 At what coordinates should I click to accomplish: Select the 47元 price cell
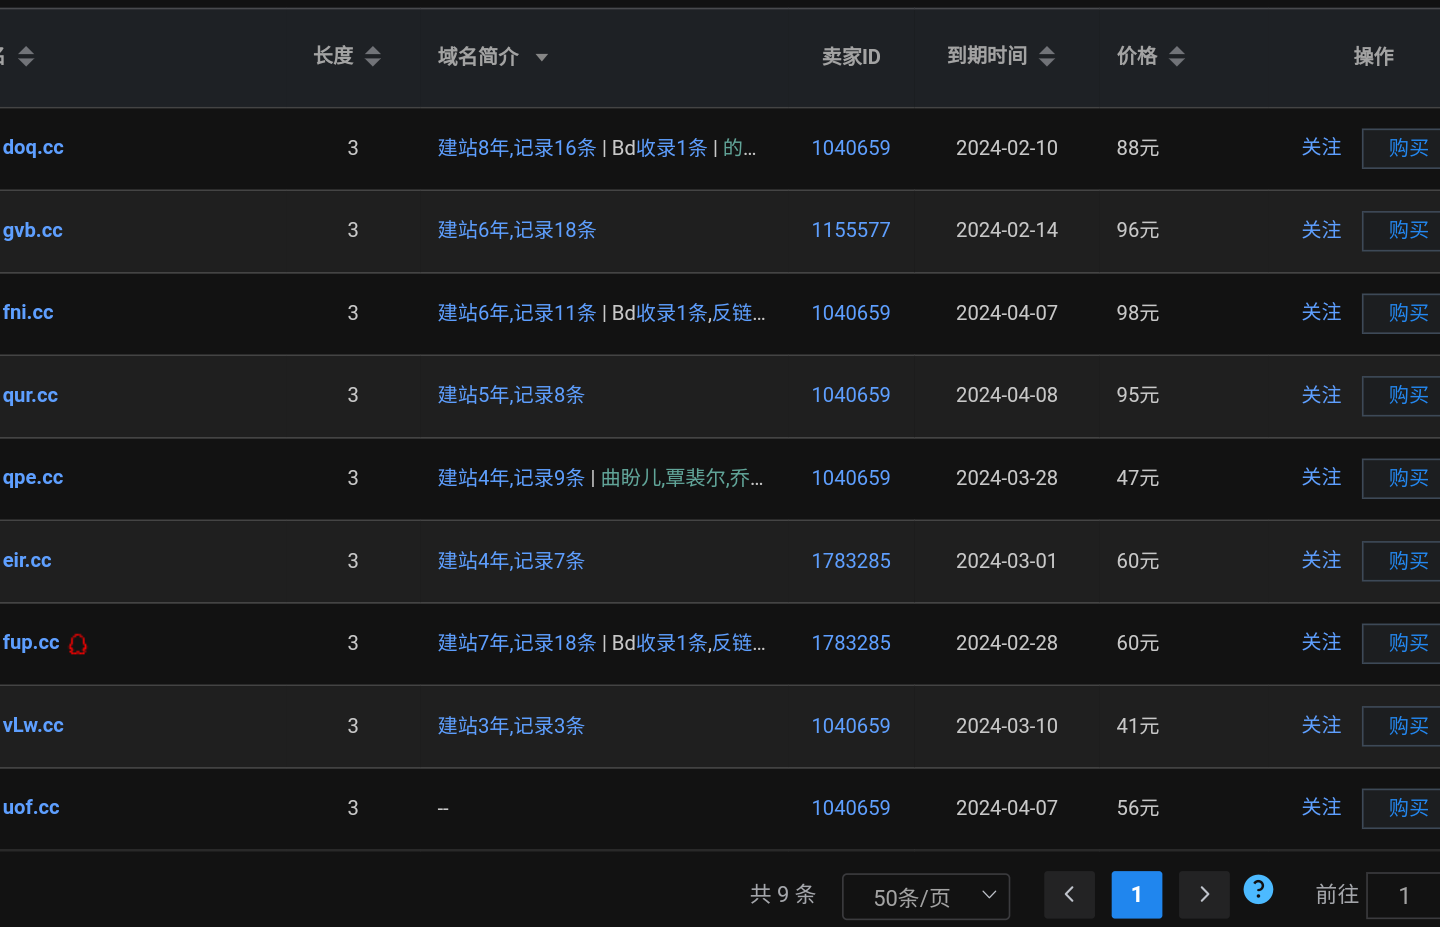[1138, 478]
